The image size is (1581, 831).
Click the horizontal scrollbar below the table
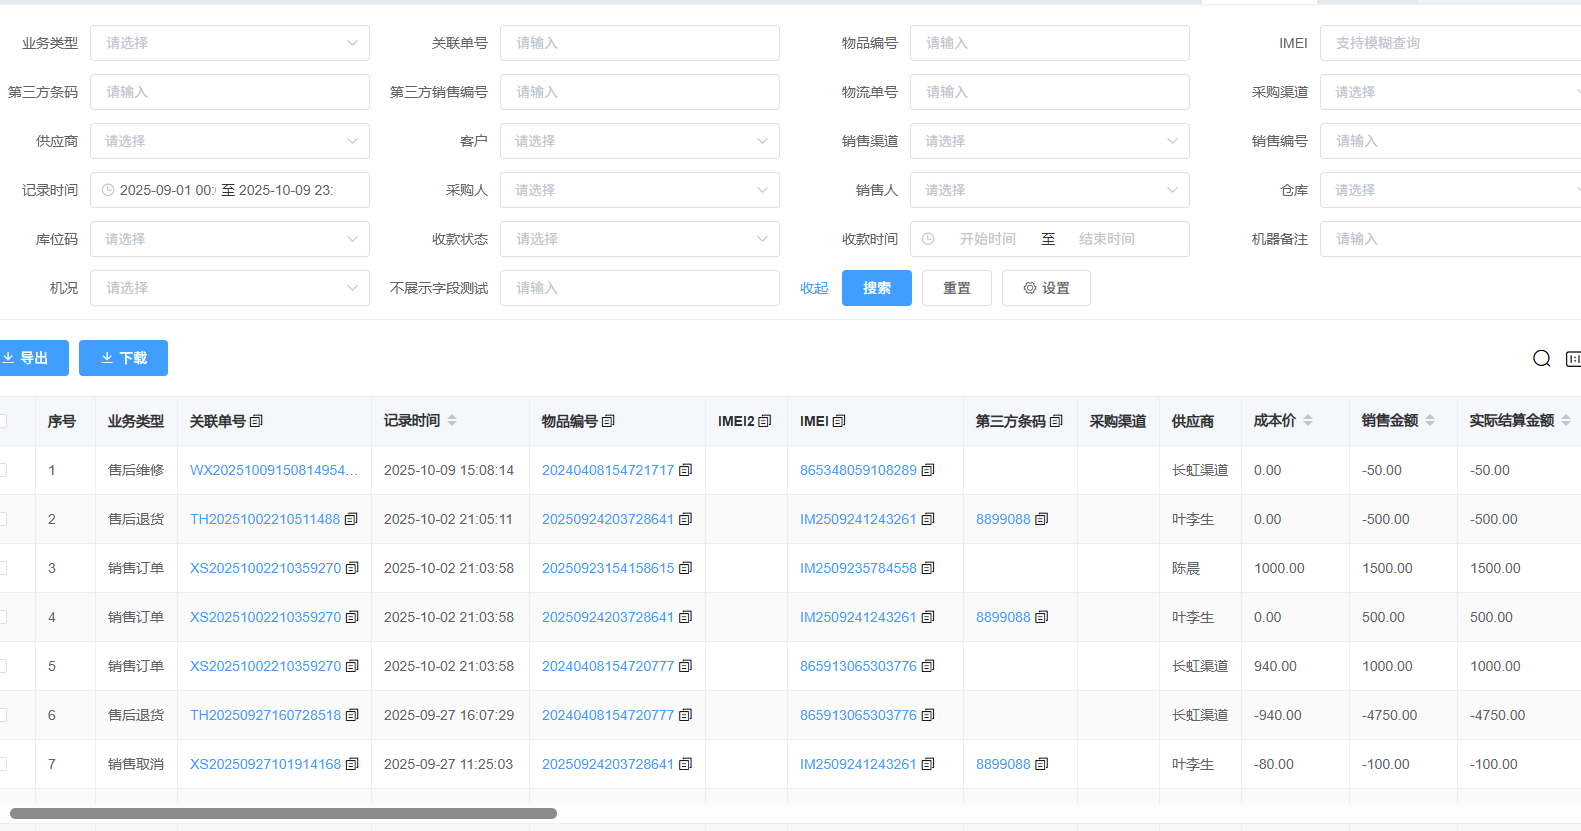[283, 813]
